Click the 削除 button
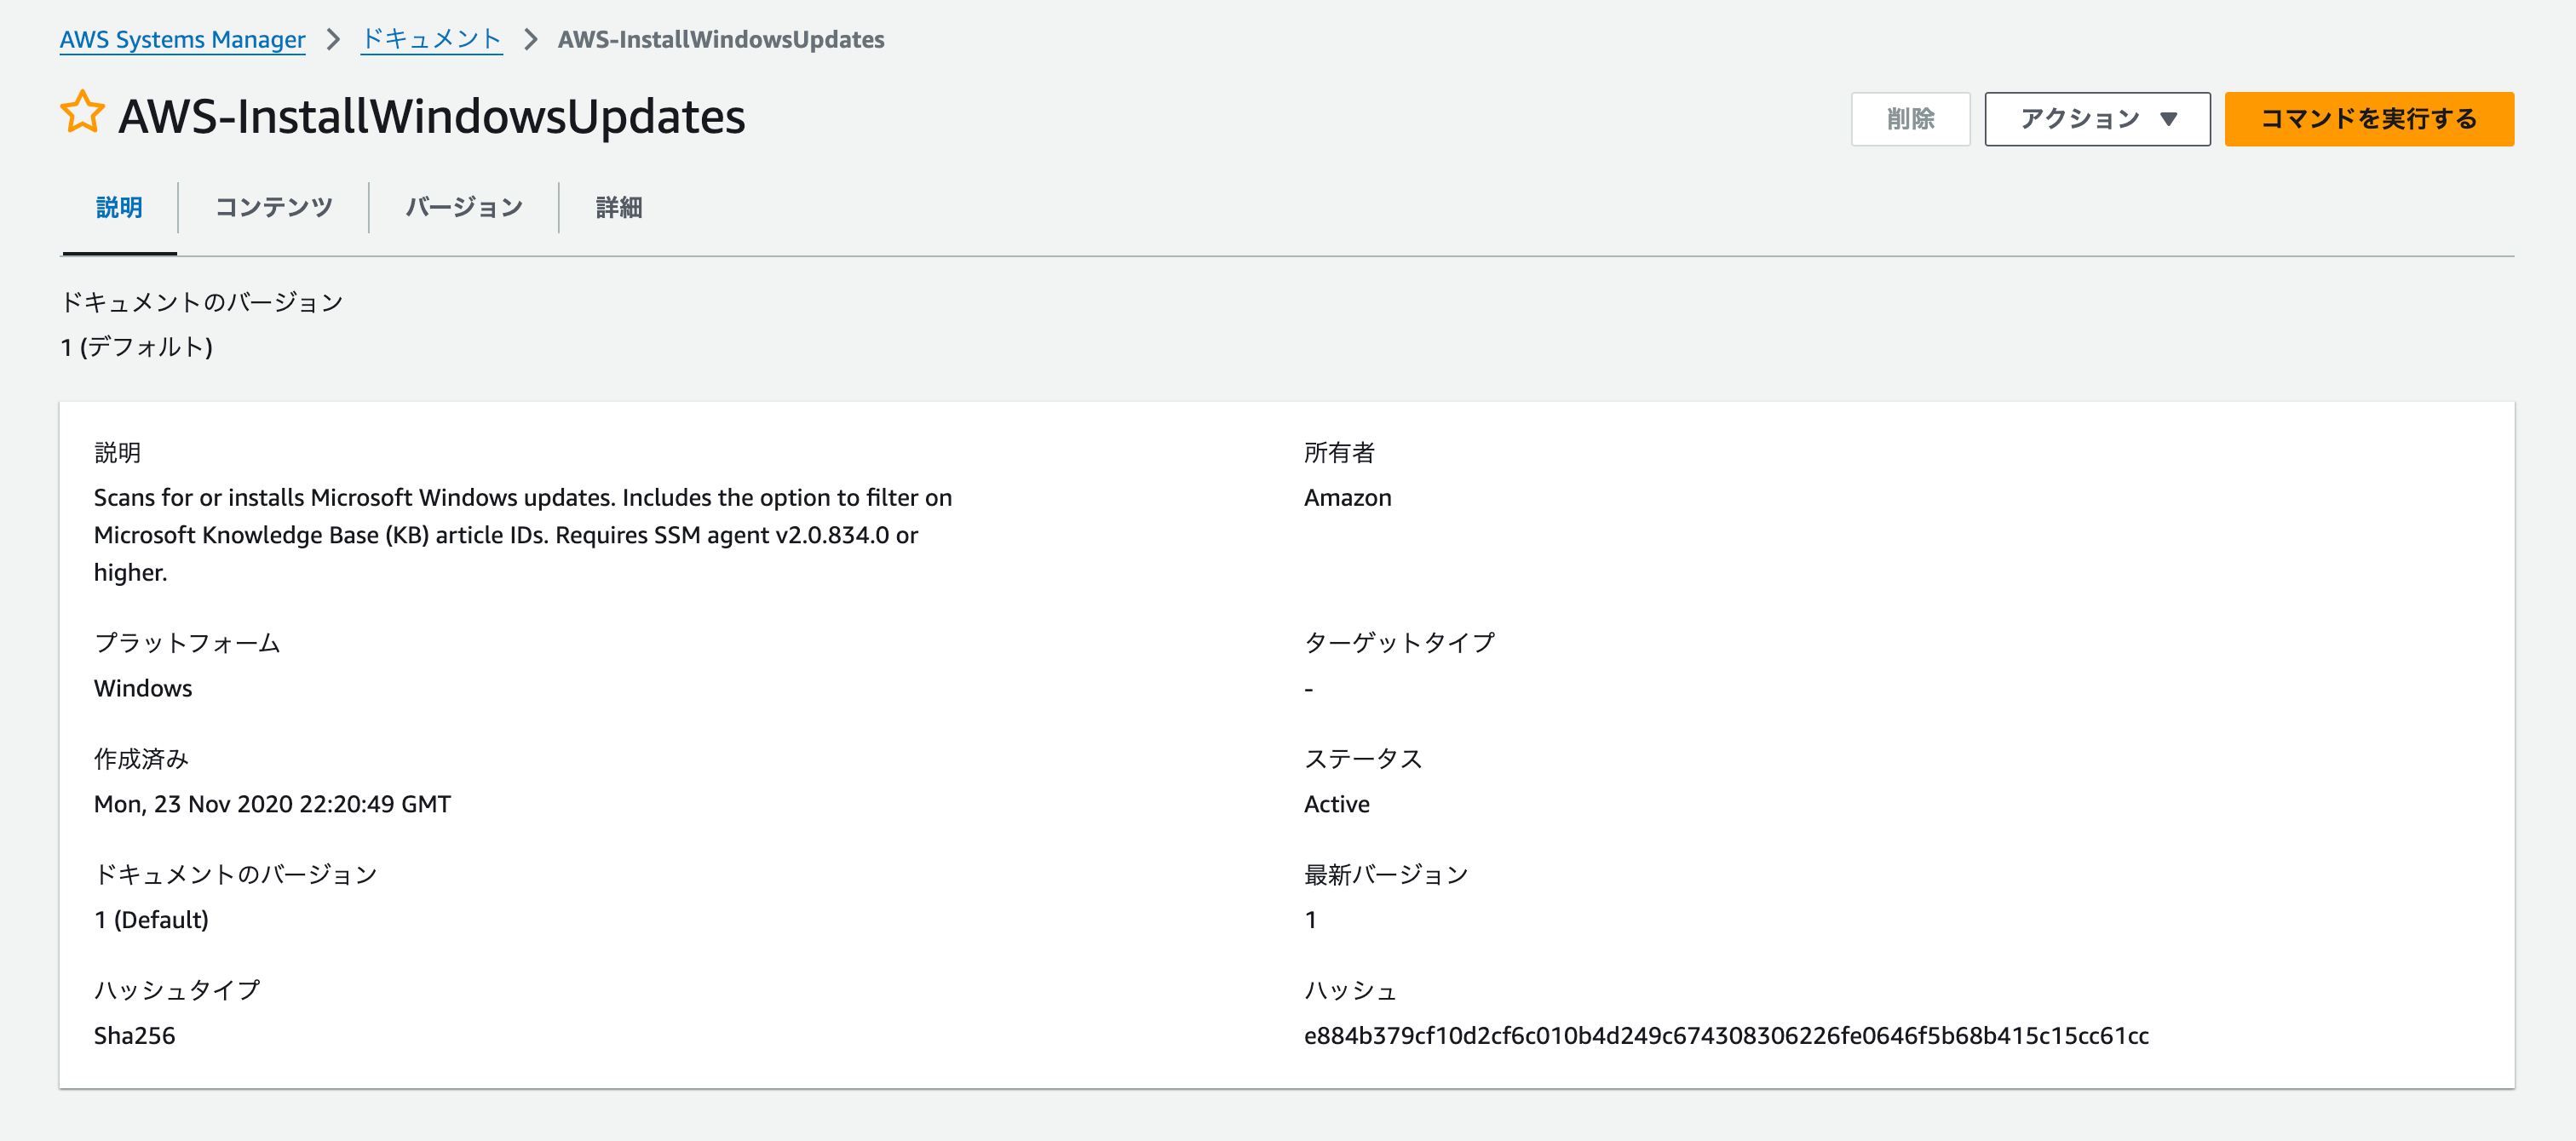2576x1141 pixels. [x=1909, y=119]
